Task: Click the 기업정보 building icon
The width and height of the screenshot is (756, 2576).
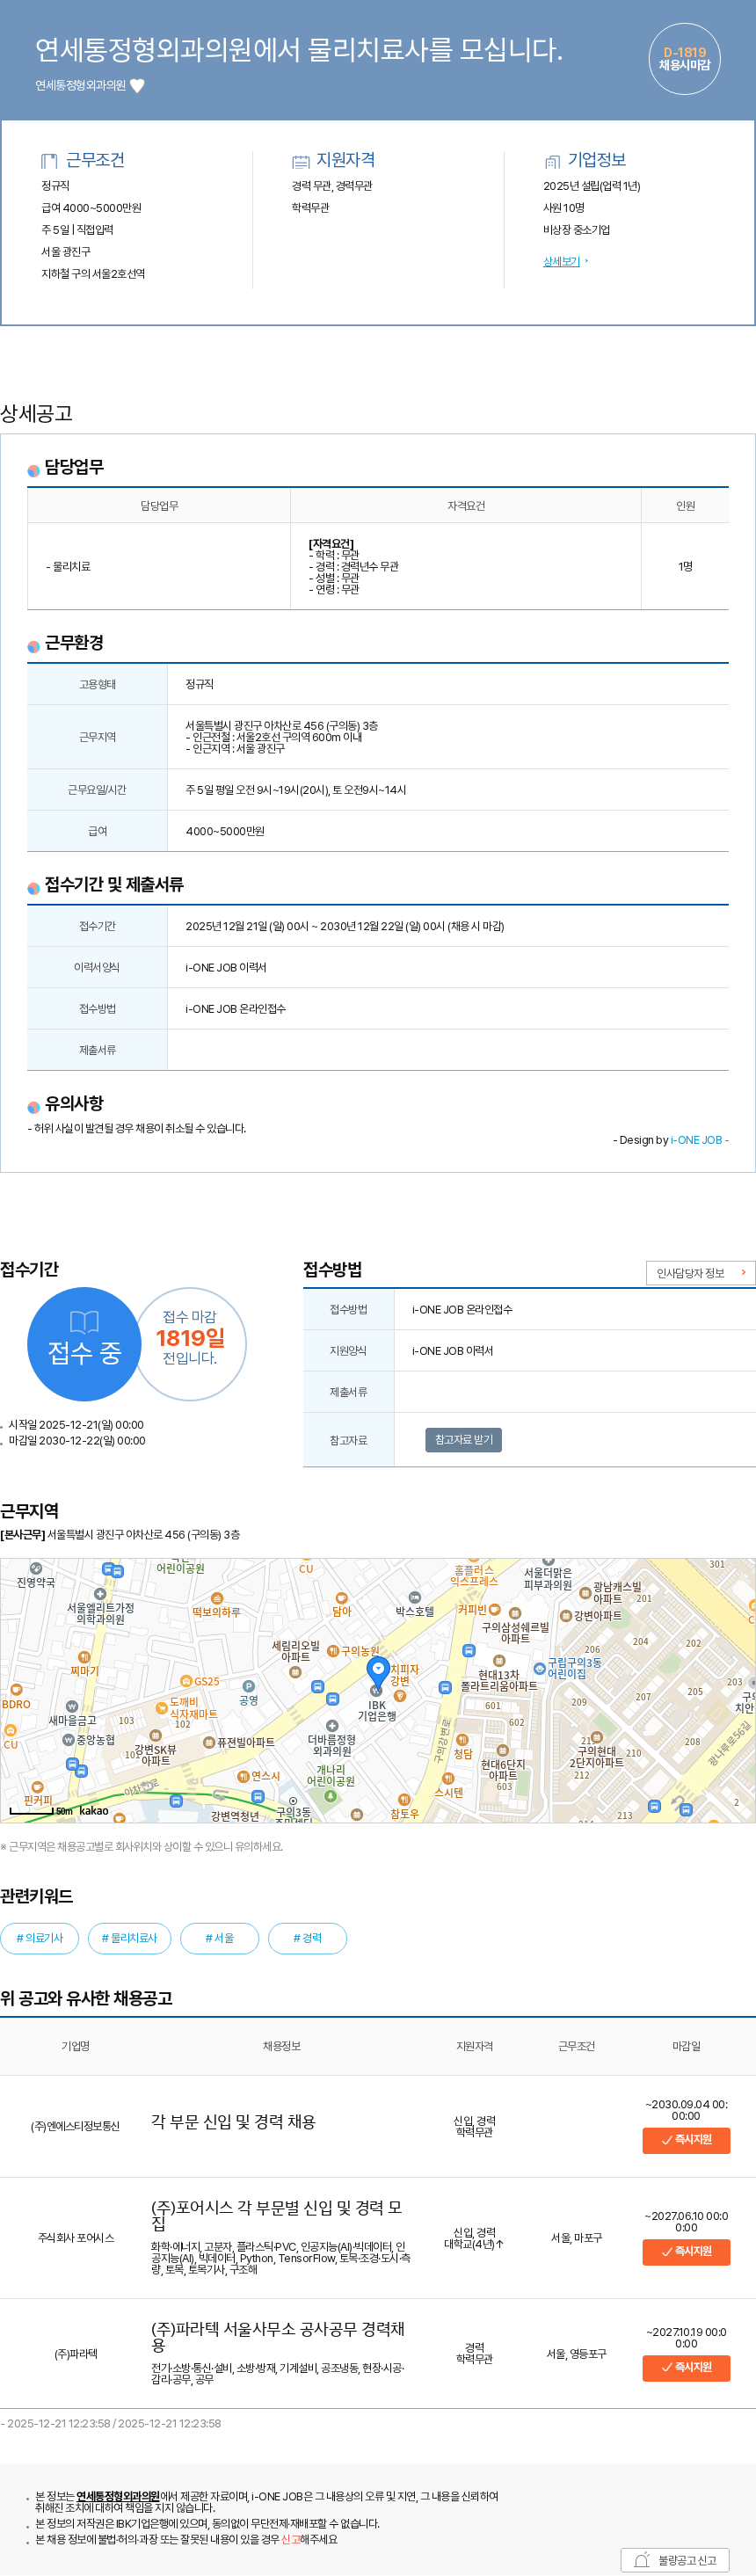Action: pyautogui.click(x=552, y=161)
